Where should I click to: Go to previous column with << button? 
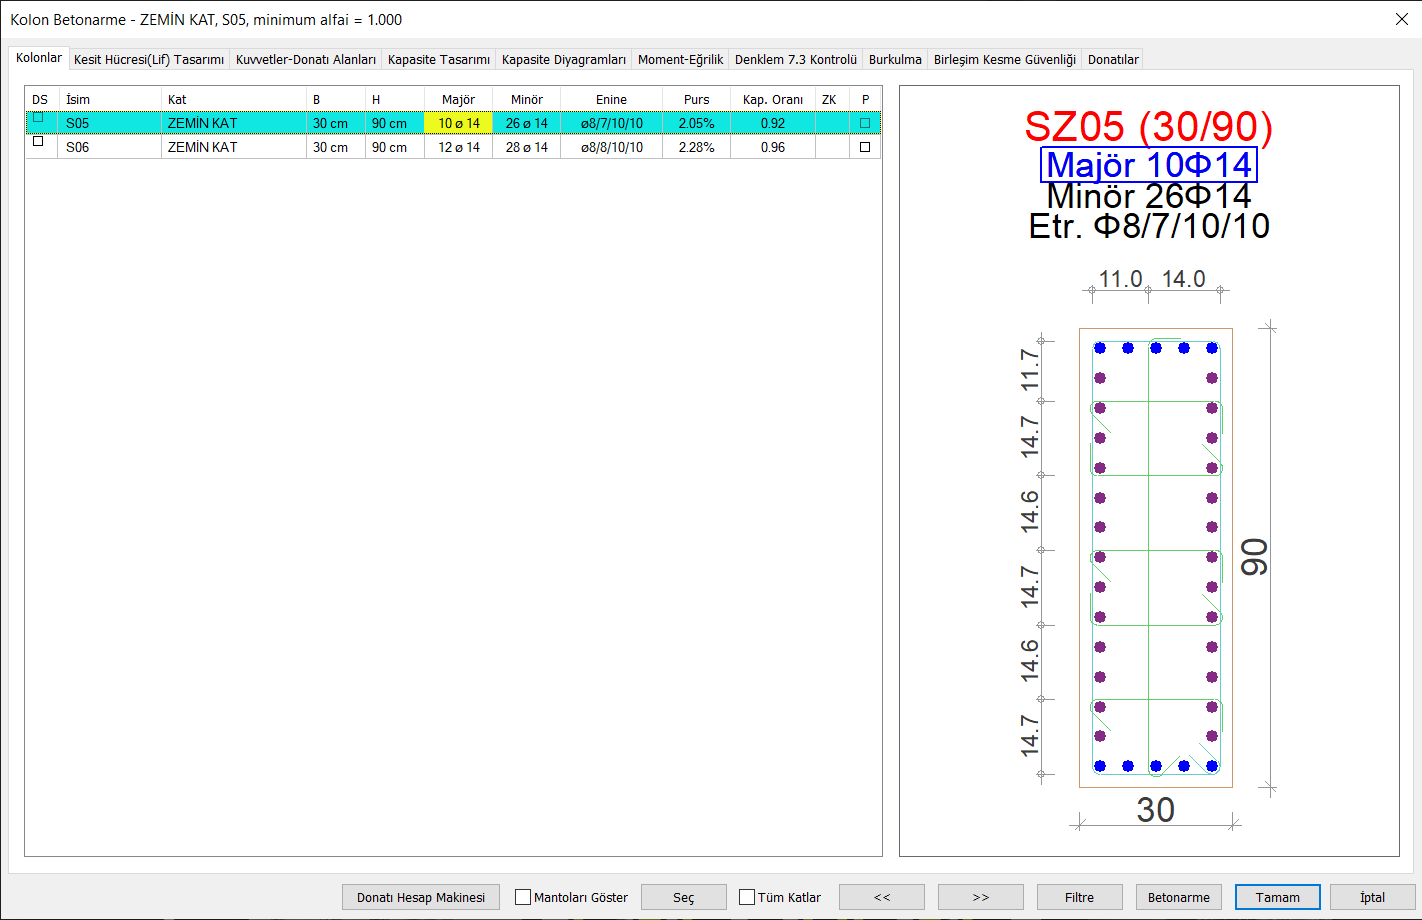click(x=882, y=897)
